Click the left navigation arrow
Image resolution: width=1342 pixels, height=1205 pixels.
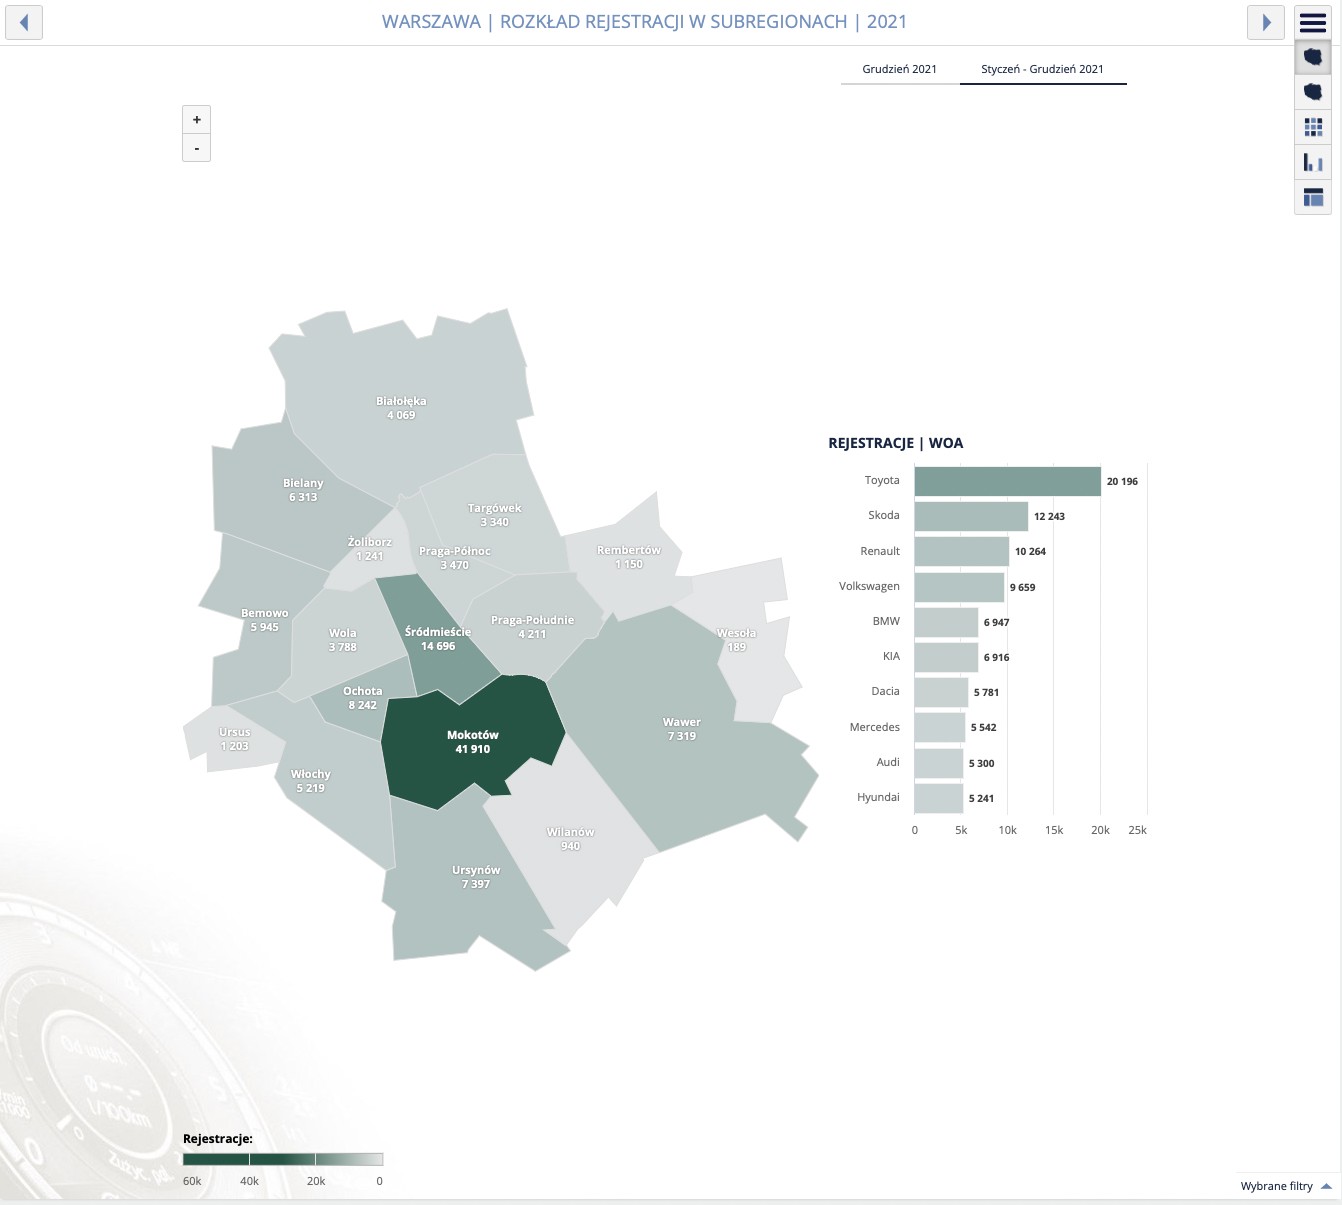(x=23, y=22)
